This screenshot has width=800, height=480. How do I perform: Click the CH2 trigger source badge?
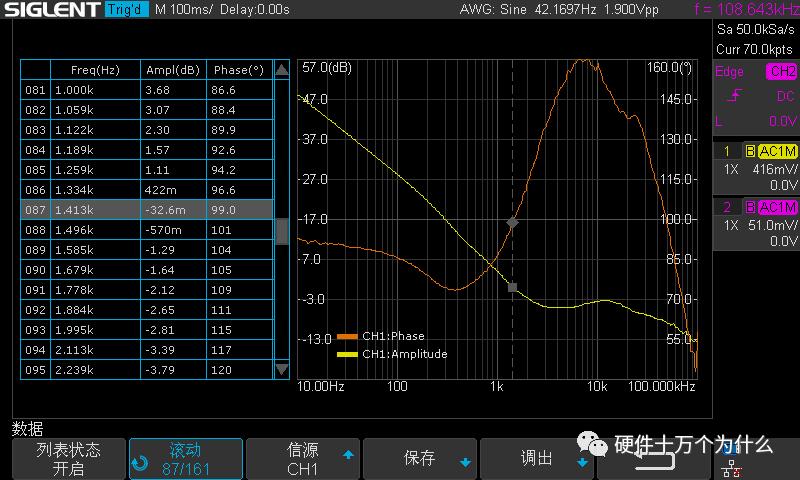pos(782,71)
